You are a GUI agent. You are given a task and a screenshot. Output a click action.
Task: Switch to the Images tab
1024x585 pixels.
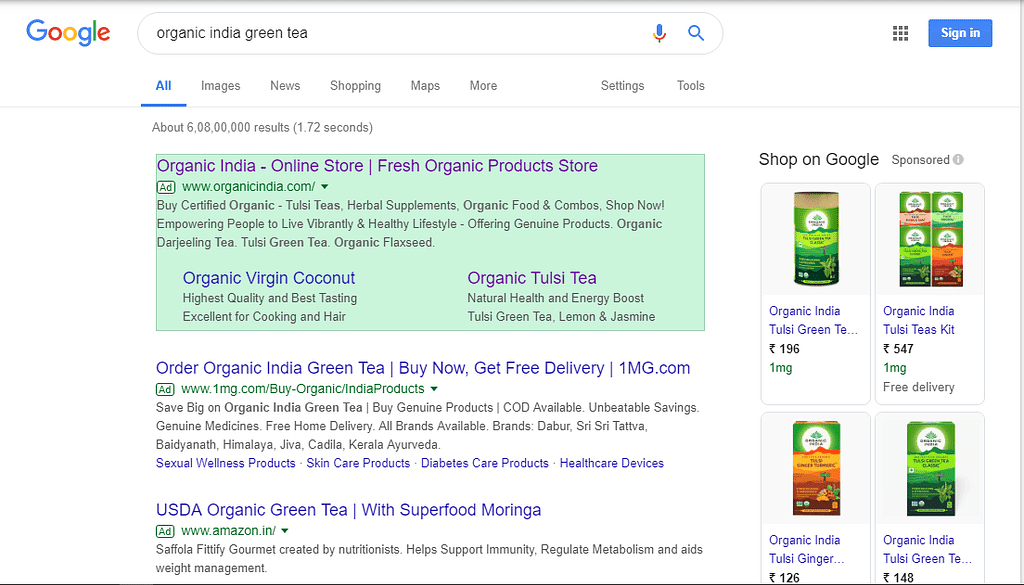click(220, 86)
